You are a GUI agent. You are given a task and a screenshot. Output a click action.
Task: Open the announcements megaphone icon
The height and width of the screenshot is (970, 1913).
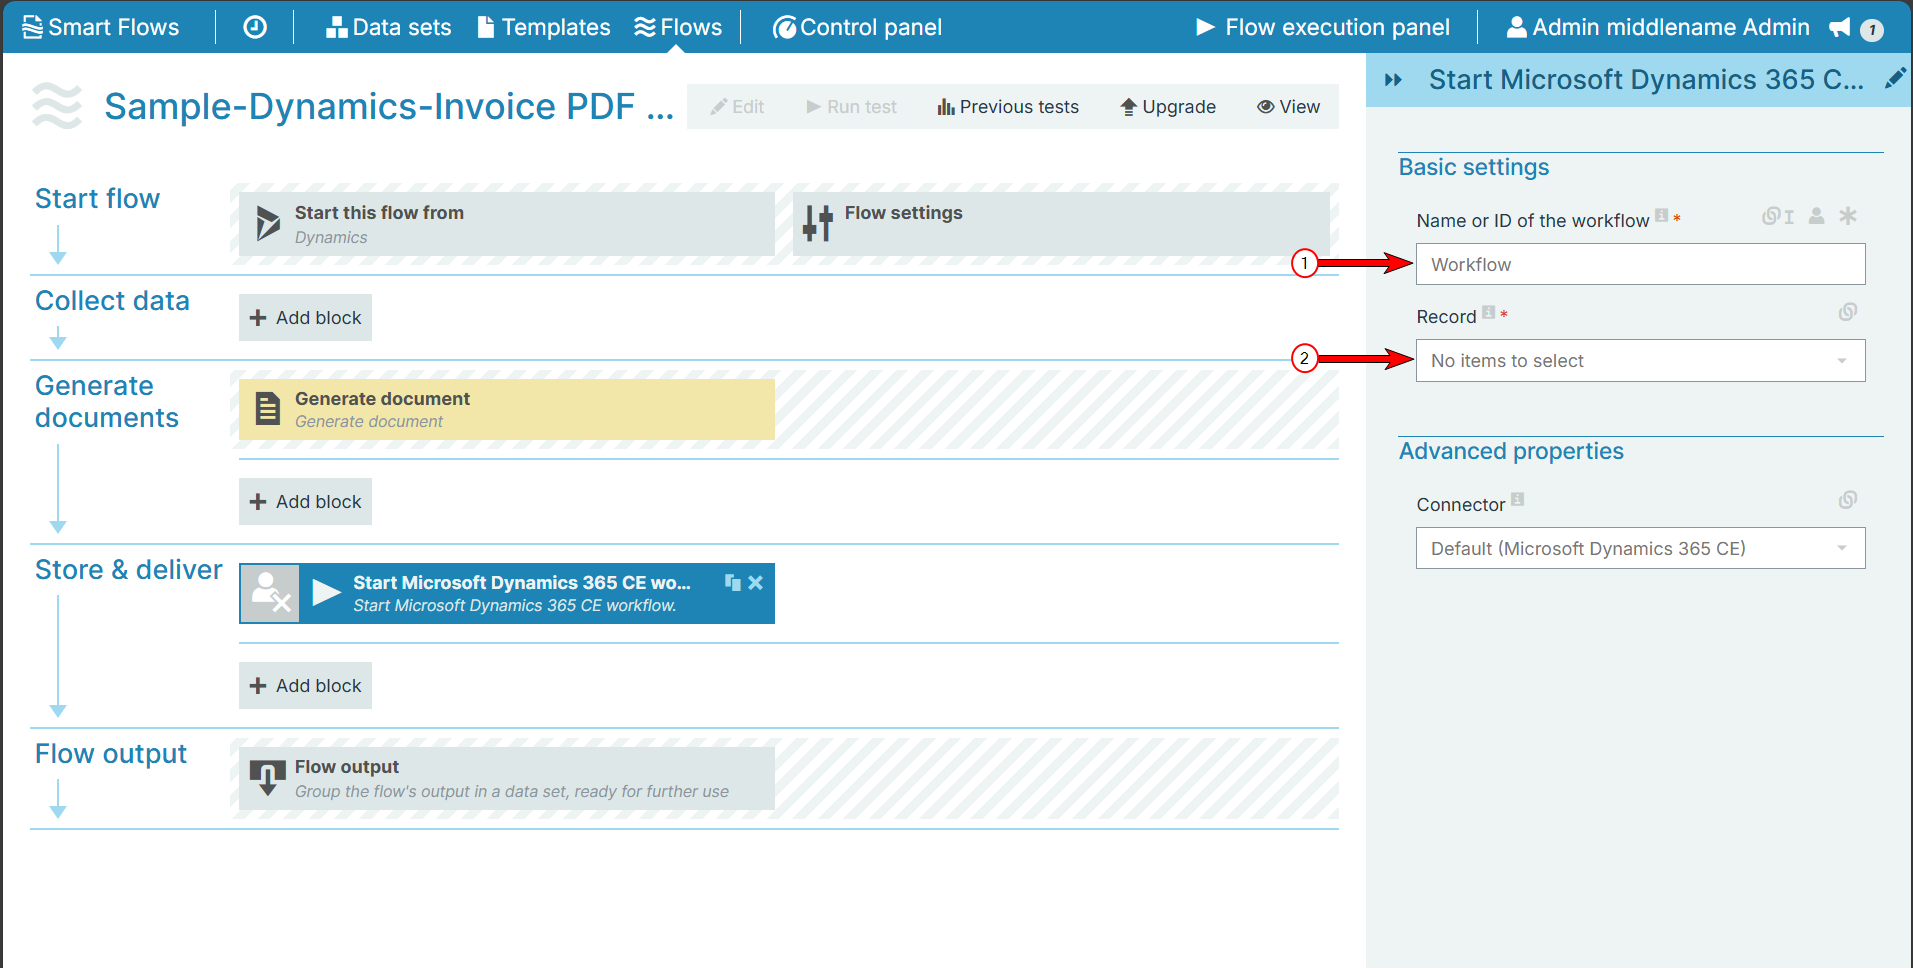1839,27
